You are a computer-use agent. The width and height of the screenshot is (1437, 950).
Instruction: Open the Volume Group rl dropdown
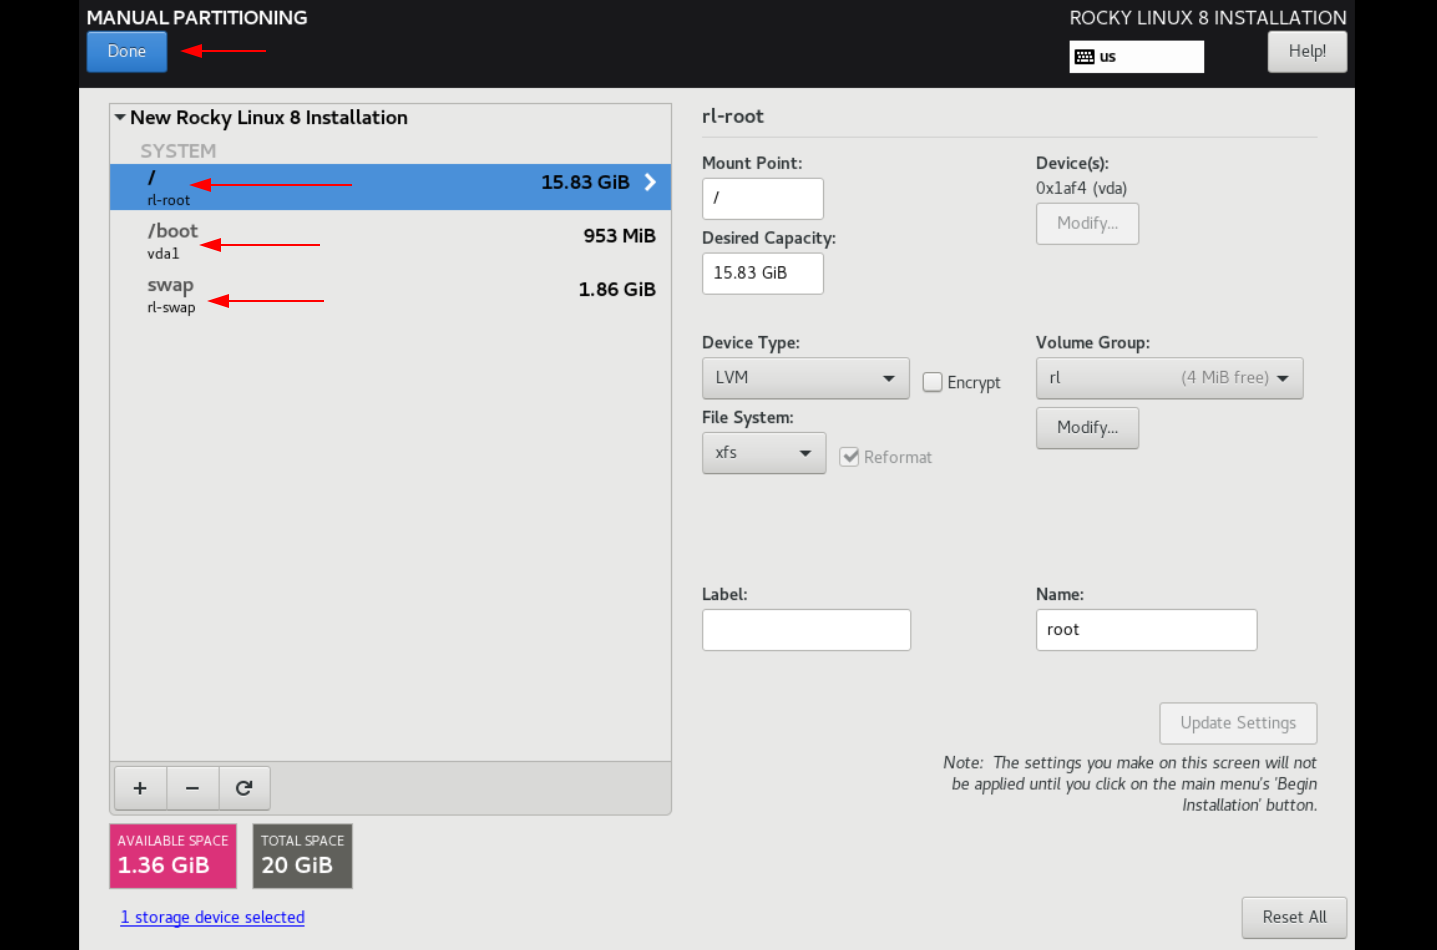pos(1169,378)
